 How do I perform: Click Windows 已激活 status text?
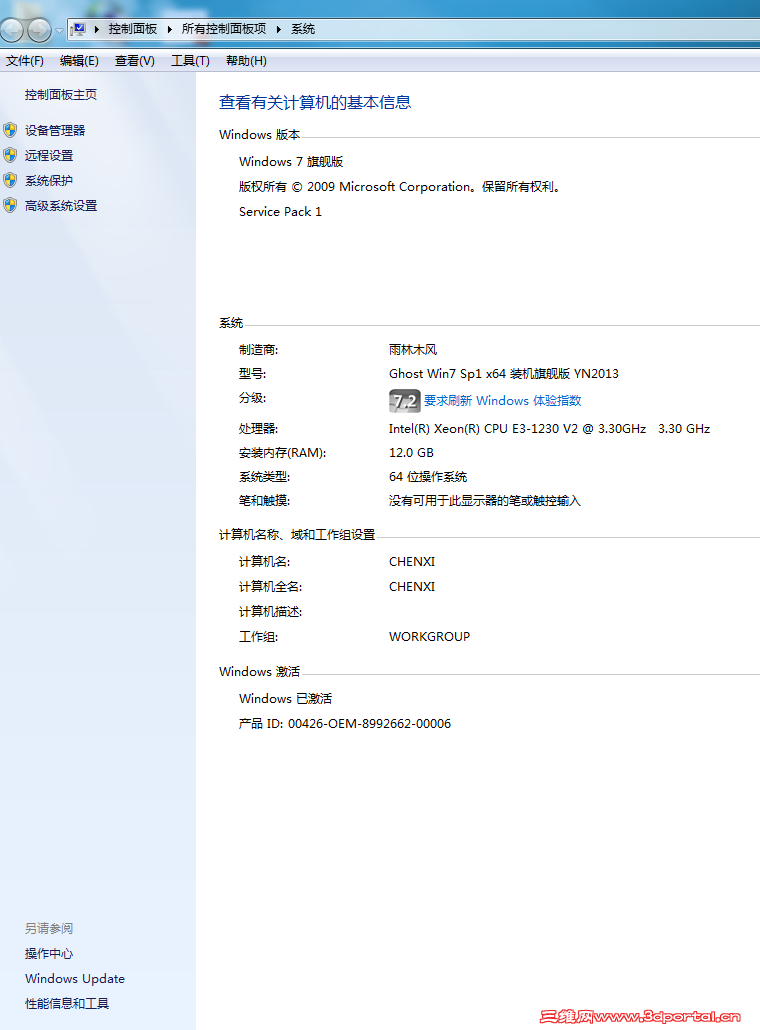point(286,698)
